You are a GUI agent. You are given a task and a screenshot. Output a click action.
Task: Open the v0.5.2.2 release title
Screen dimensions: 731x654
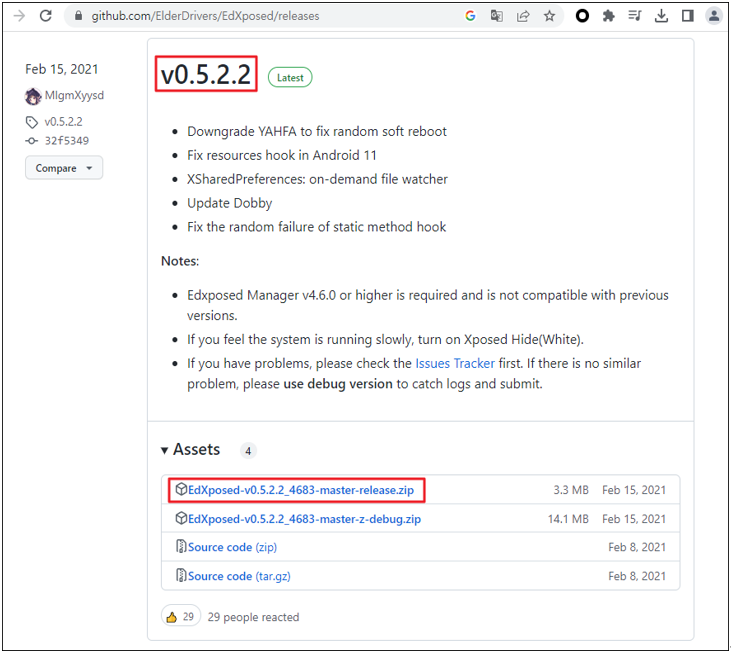(x=206, y=75)
